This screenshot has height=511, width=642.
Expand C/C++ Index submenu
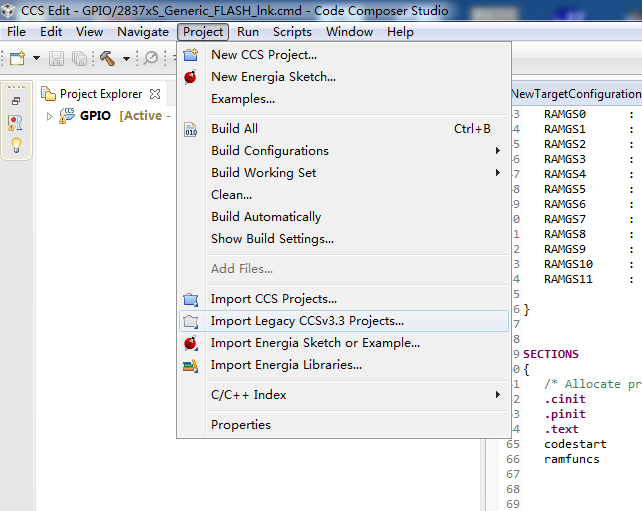(x=344, y=395)
